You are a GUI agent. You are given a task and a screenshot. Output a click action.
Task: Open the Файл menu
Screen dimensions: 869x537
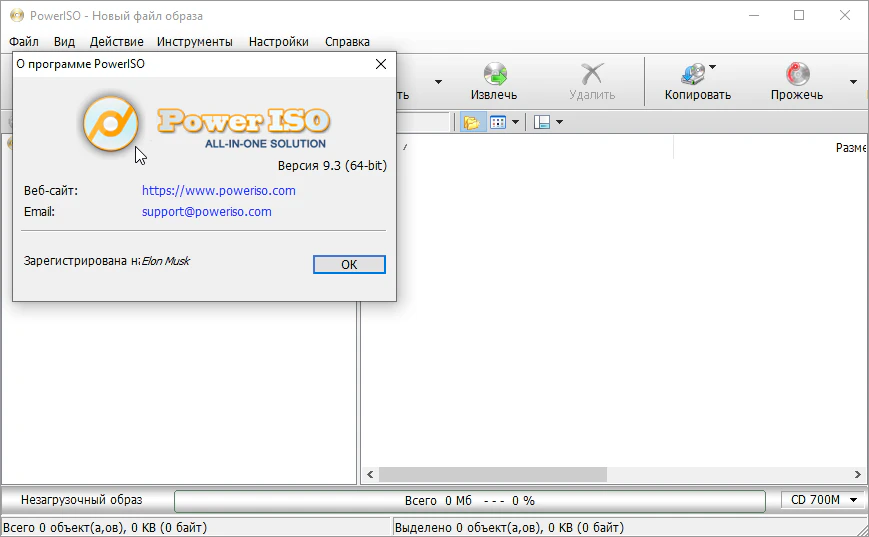(24, 42)
